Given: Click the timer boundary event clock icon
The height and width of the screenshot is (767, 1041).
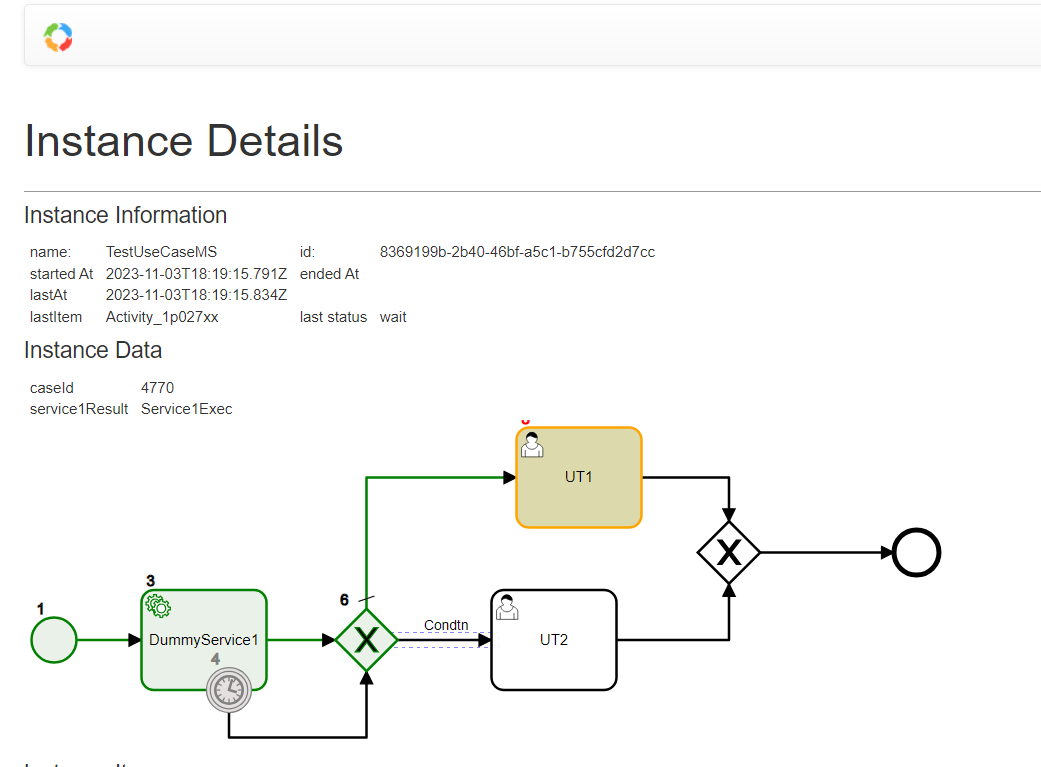Looking at the screenshot, I should click(x=229, y=692).
